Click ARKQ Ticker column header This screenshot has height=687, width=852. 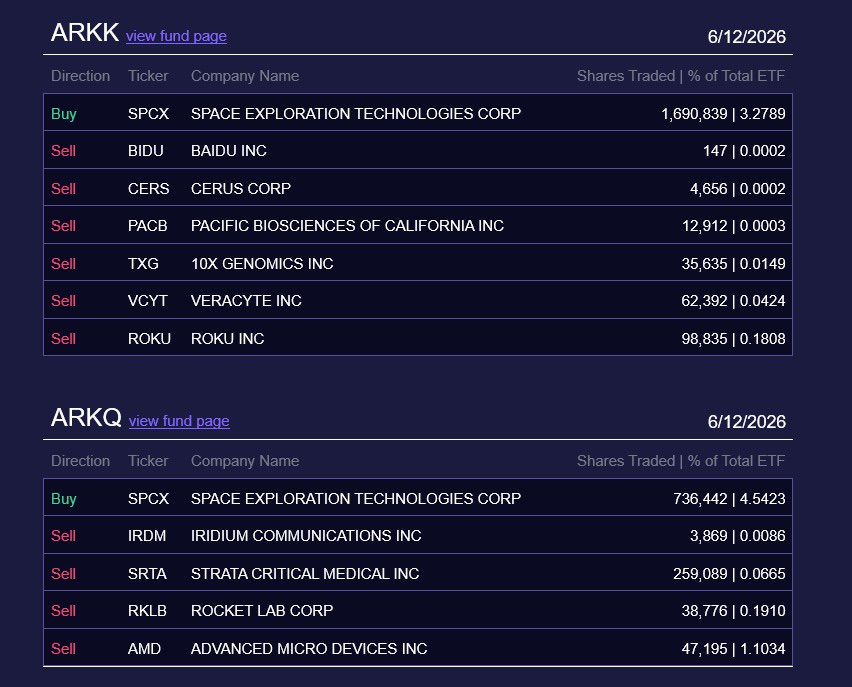[x=148, y=460]
